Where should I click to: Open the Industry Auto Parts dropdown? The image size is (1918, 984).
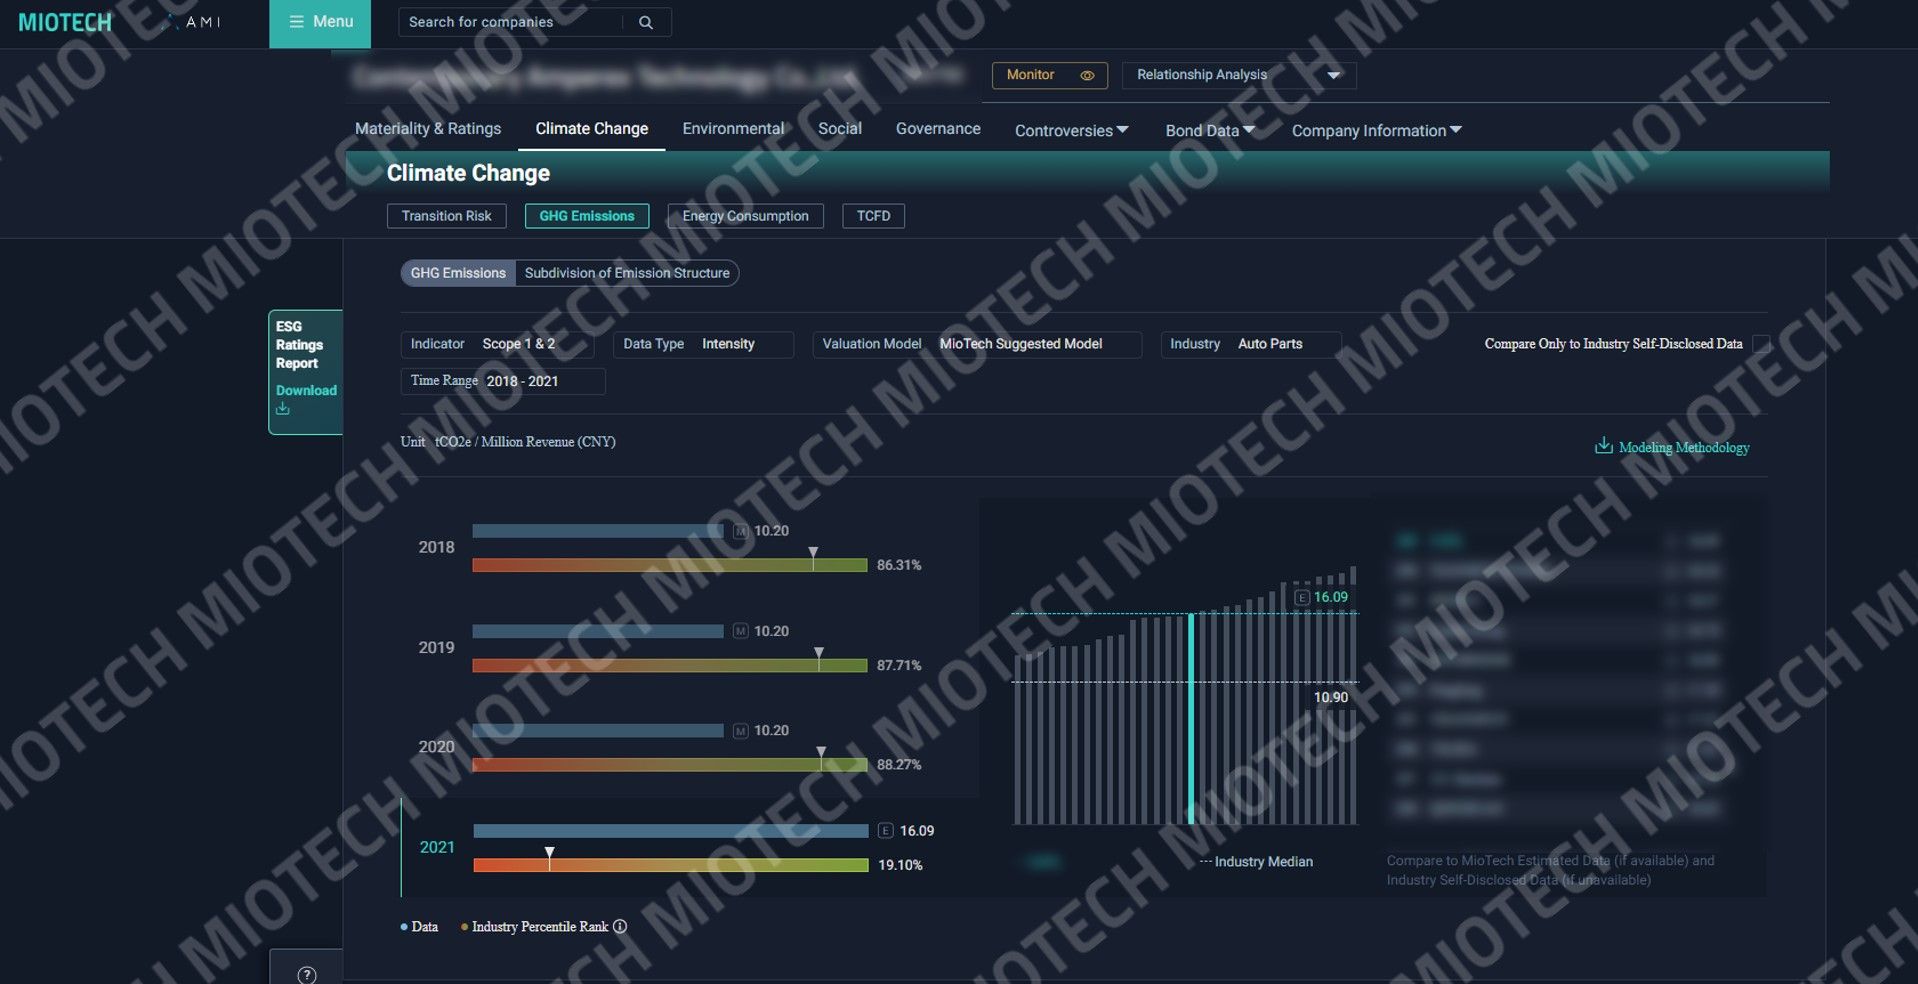point(1250,344)
